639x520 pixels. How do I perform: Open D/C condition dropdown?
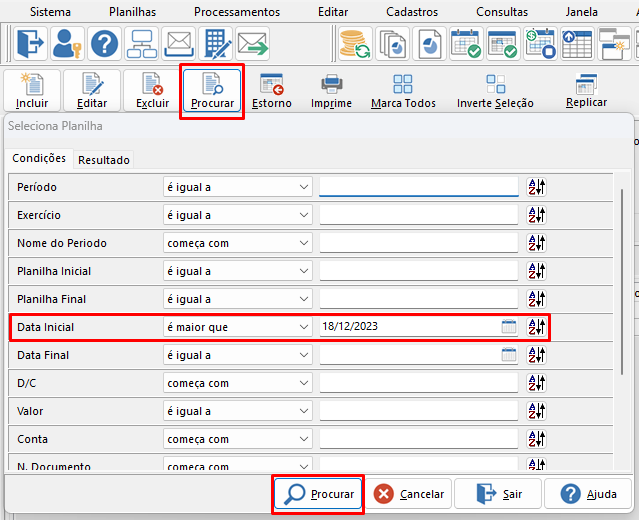(x=238, y=383)
